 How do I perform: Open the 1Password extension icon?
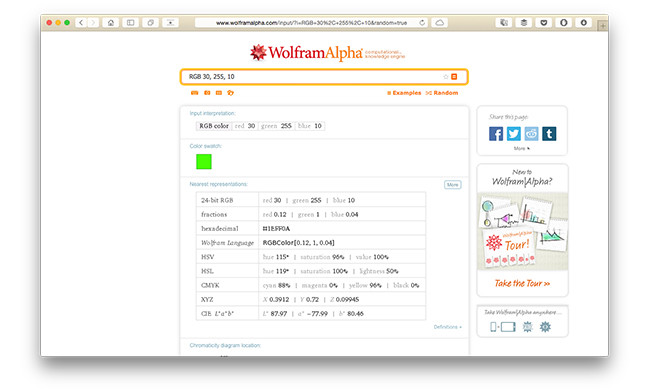coord(563,22)
